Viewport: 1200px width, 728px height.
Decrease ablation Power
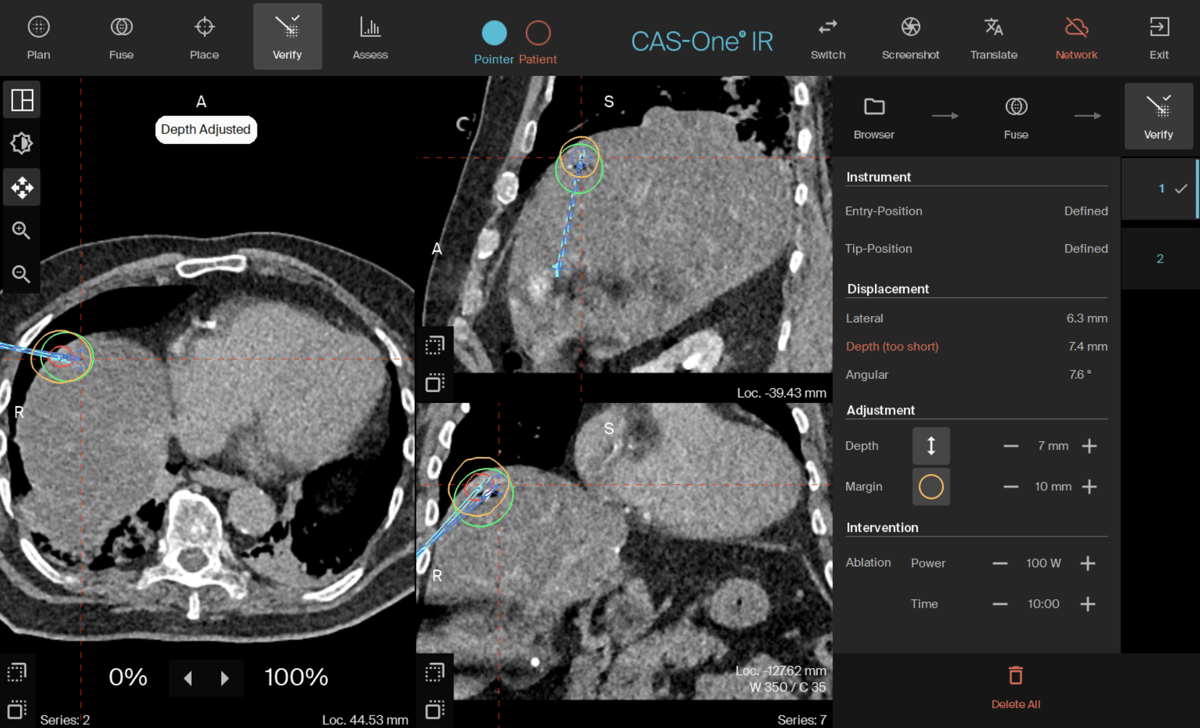[1000, 564]
